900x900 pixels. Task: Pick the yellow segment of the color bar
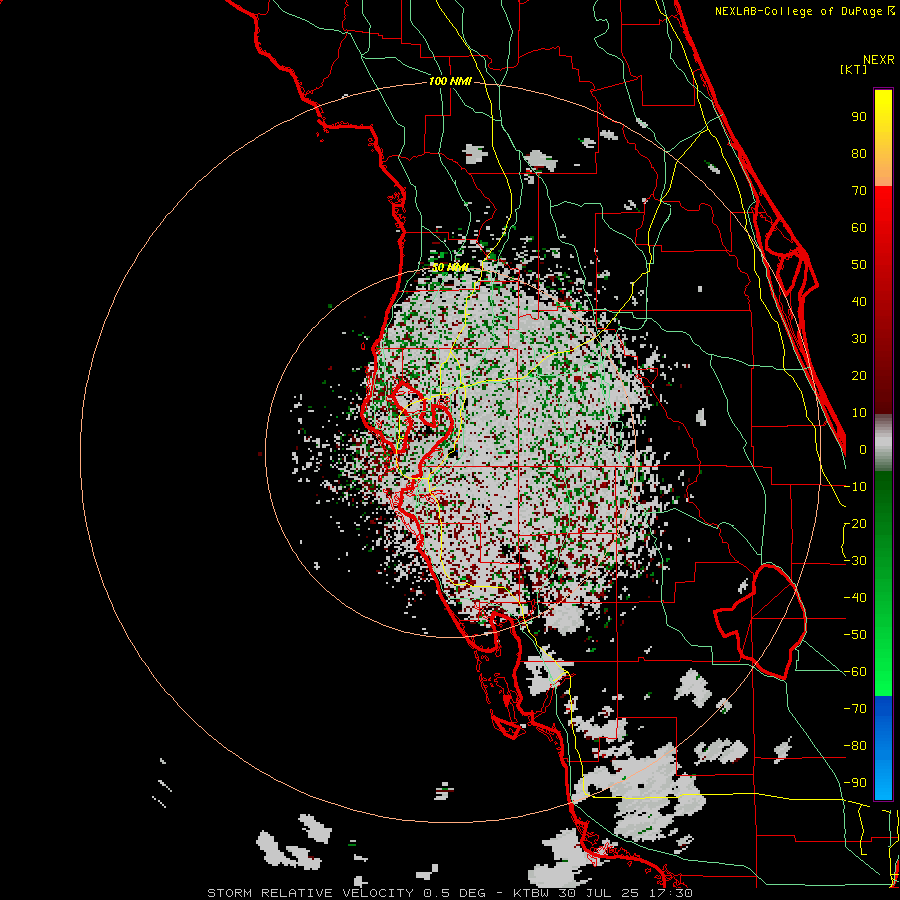tap(883, 112)
